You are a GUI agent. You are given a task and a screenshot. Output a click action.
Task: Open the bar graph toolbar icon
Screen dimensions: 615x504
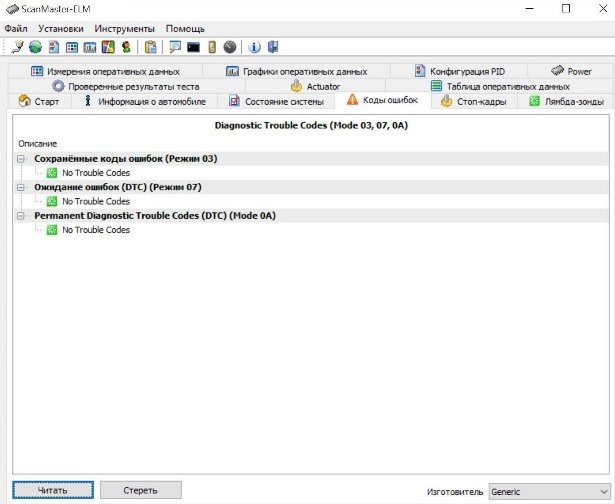90,47
